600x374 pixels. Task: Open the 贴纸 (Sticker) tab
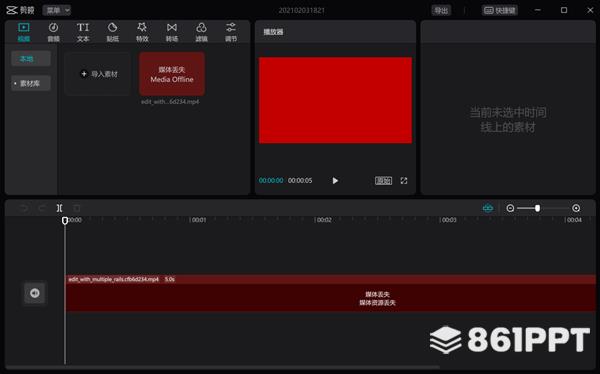click(112, 32)
